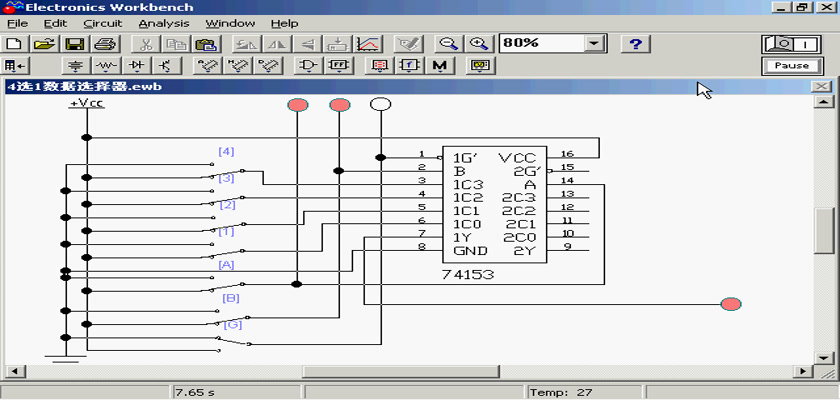Click the +Vcc power source label

[87, 103]
